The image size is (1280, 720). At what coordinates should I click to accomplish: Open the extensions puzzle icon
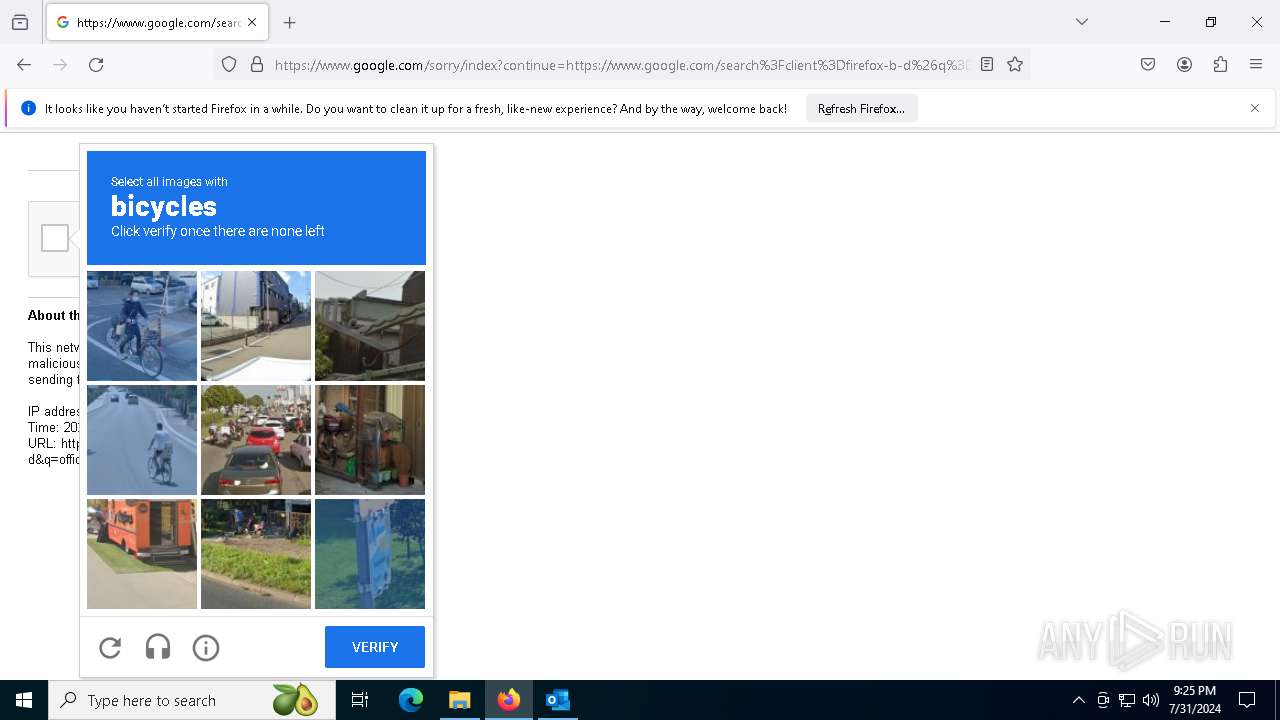click(x=1220, y=65)
